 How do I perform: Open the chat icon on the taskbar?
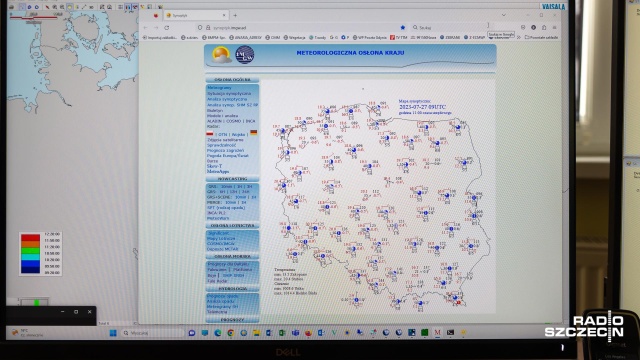tap(192, 333)
